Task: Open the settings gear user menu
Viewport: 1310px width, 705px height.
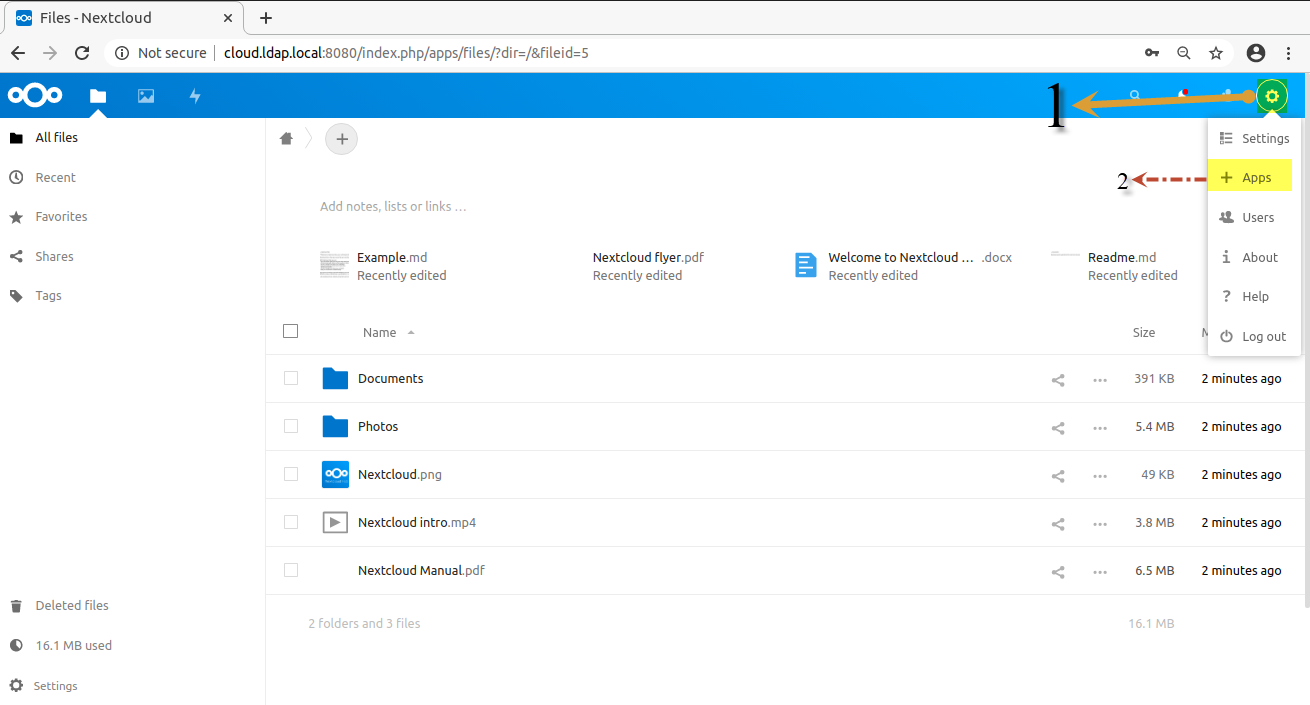Action: [1272, 96]
